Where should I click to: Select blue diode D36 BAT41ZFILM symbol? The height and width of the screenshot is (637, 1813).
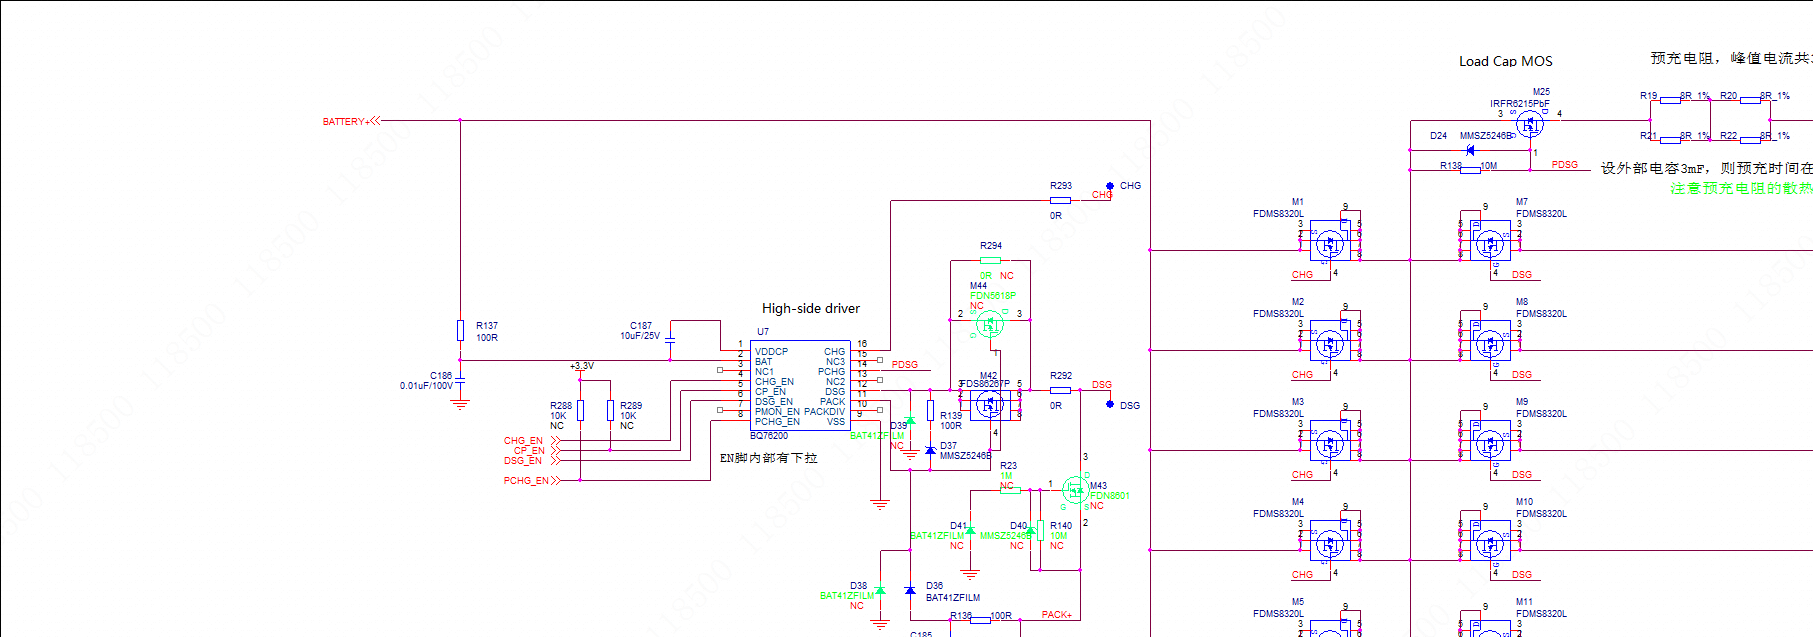(x=910, y=590)
